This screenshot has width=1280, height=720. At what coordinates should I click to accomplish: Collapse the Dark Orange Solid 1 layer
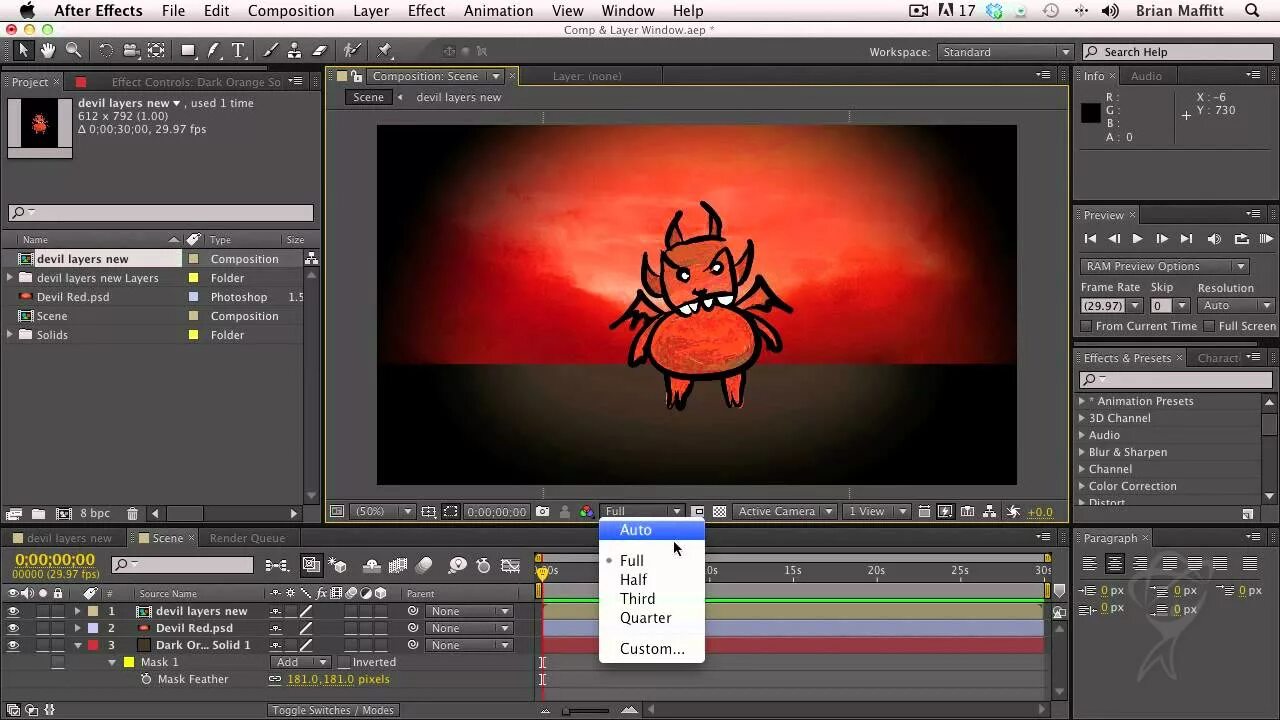(77, 645)
